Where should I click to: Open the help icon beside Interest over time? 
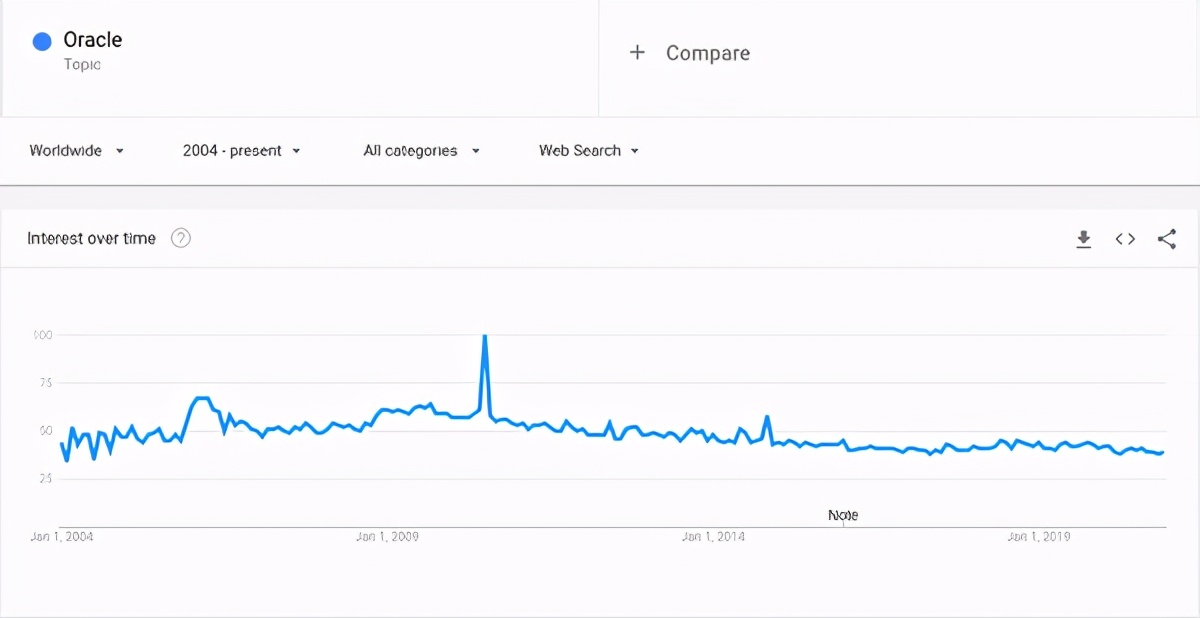[x=181, y=238]
